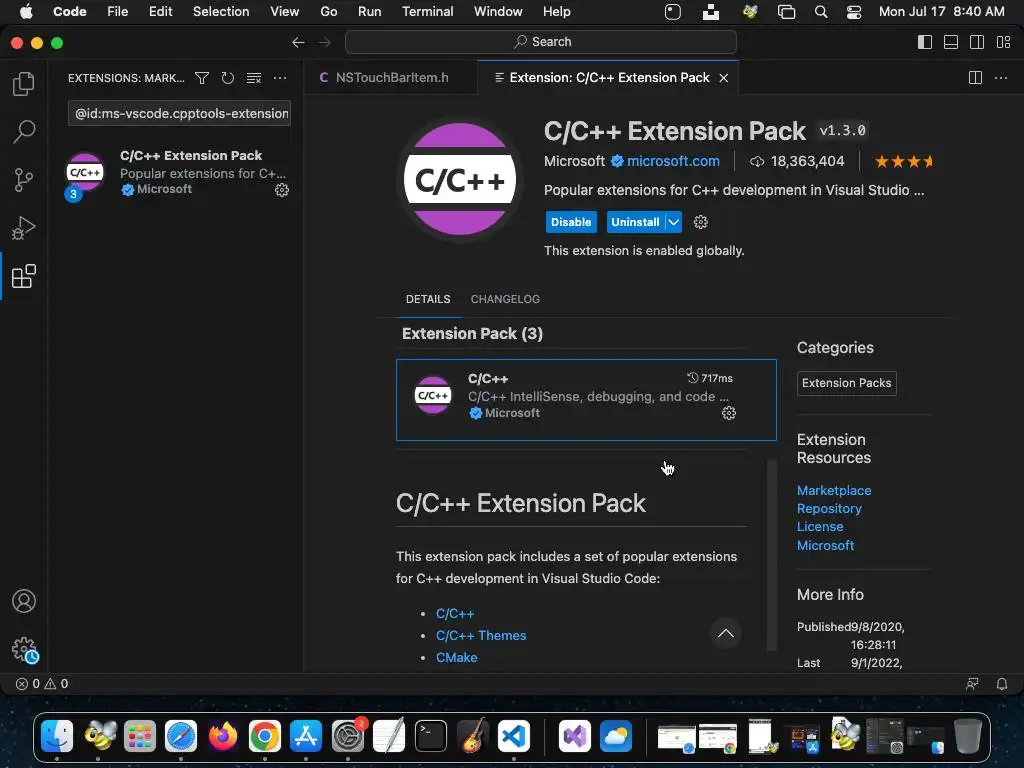Open the Search view in activity bar
Viewport: 1024px width, 768px height.
click(24, 131)
